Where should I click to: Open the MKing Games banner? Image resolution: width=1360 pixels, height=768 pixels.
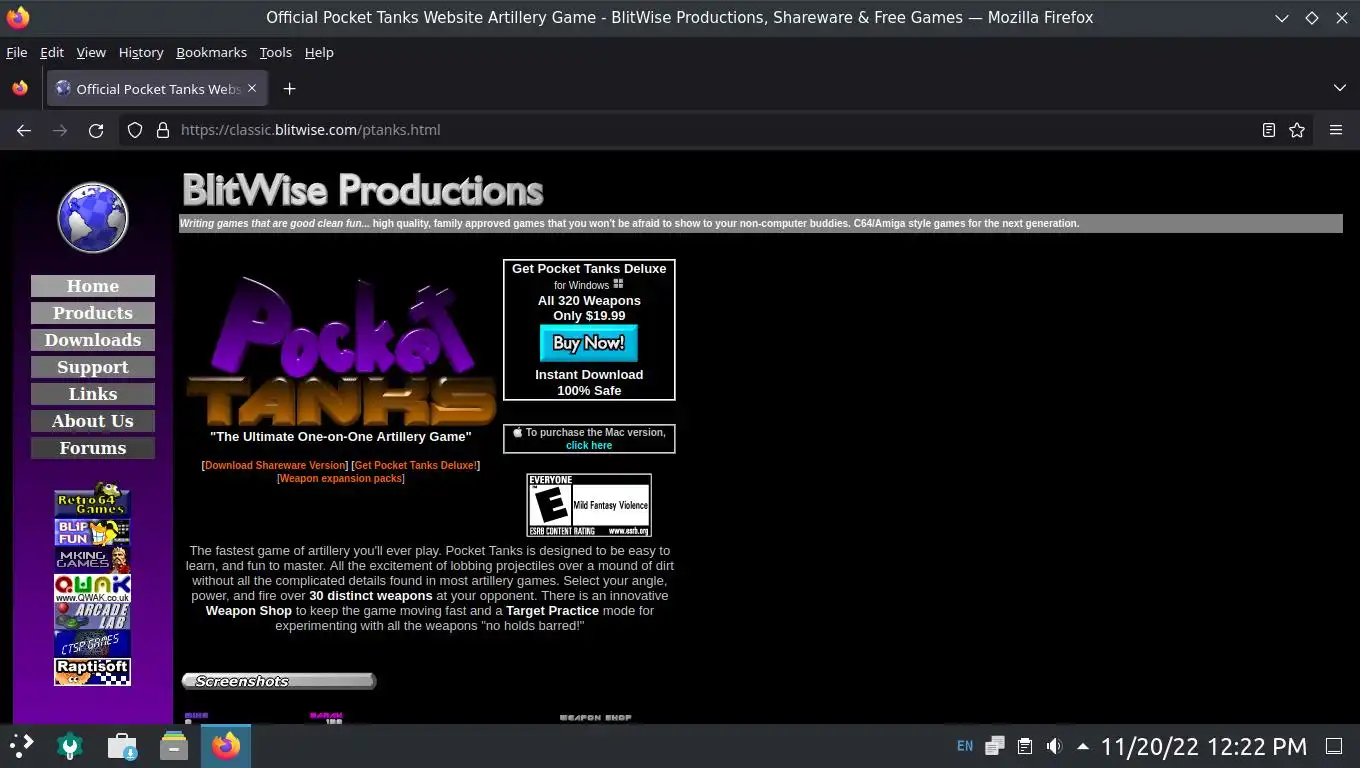click(92, 559)
